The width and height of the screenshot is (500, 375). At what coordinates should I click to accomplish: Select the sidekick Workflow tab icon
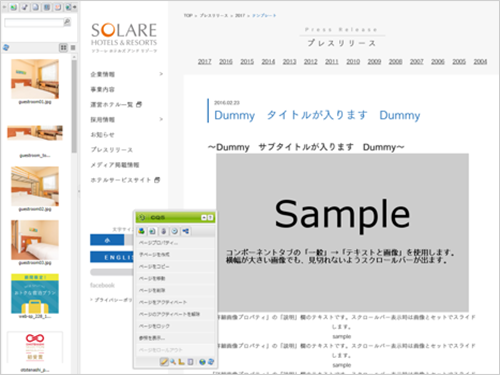(186, 231)
